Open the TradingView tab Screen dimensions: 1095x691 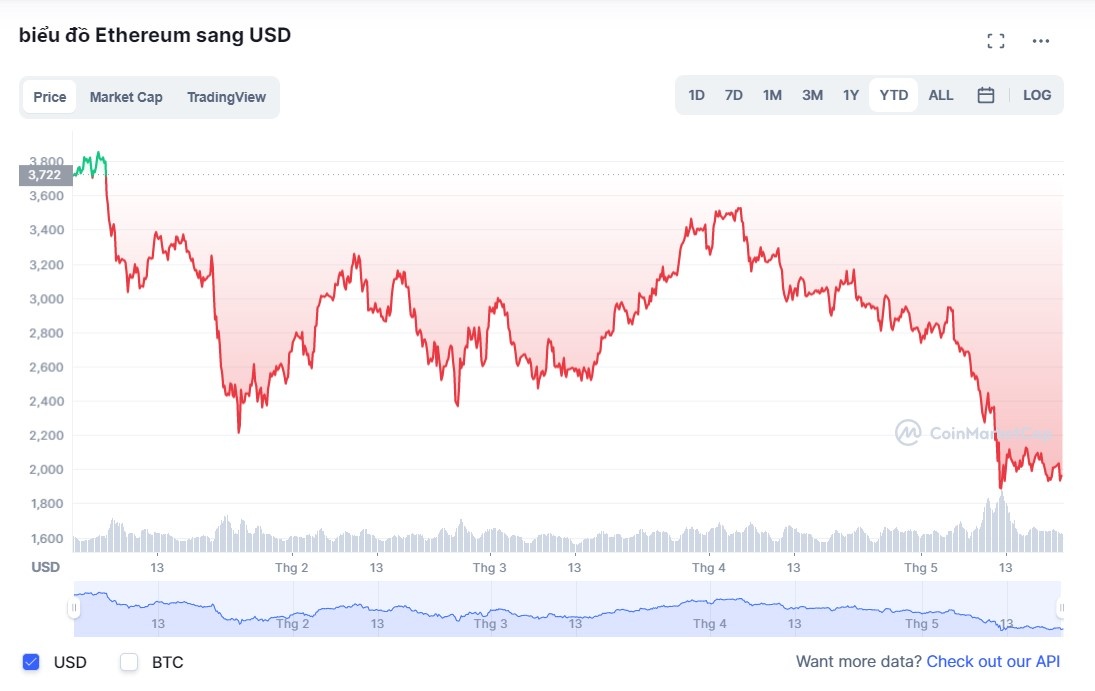[x=225, y=97]
